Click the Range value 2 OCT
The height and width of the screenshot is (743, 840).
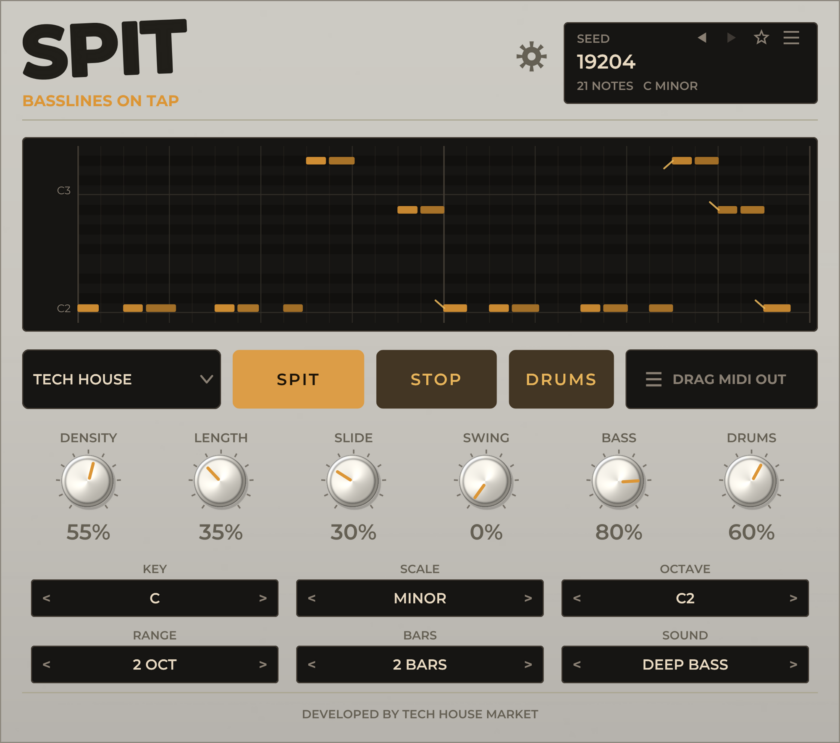coord(155,665)
